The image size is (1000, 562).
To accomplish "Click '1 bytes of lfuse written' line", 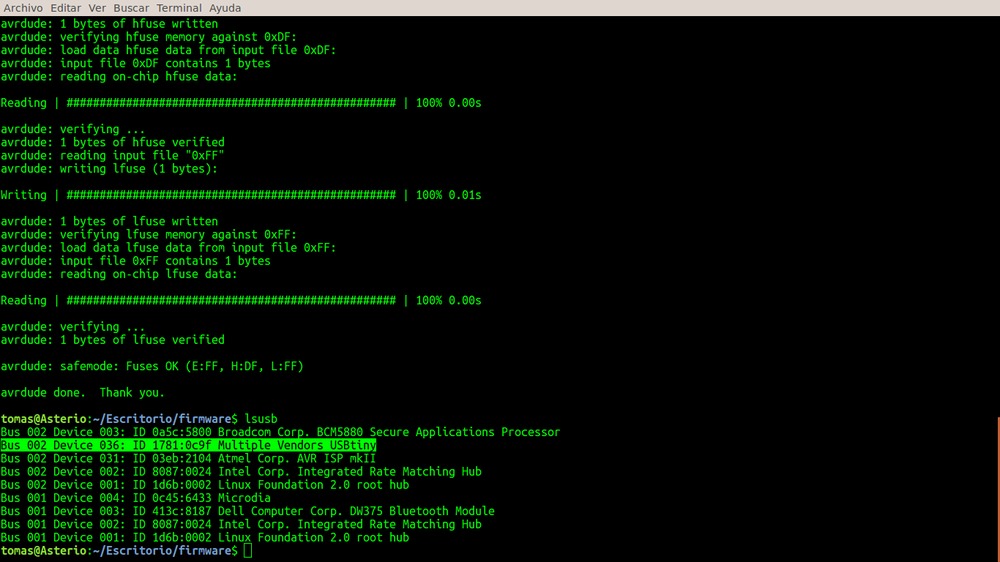I will 109,221.
